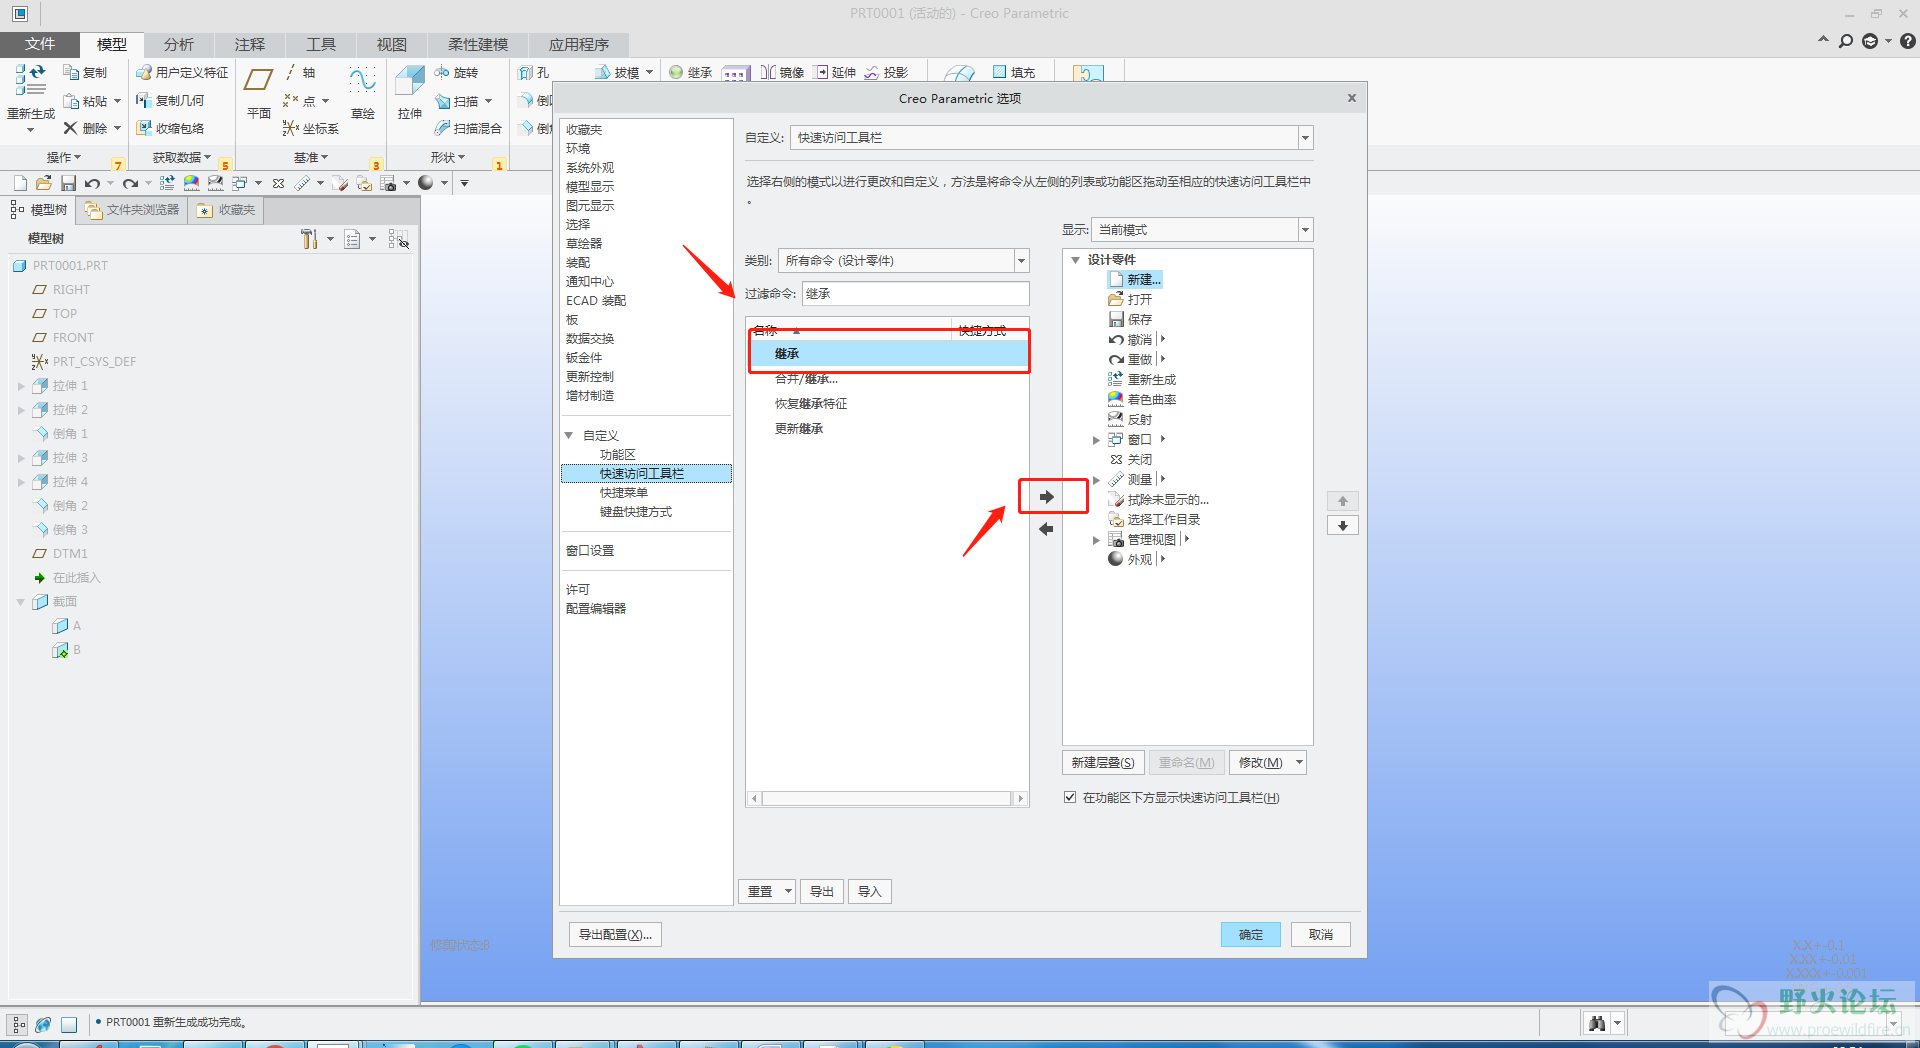Select 恢复继承特征 in command list
Screen dimensions: 1920x1048
pyautogui.click(x=811, y=404)
